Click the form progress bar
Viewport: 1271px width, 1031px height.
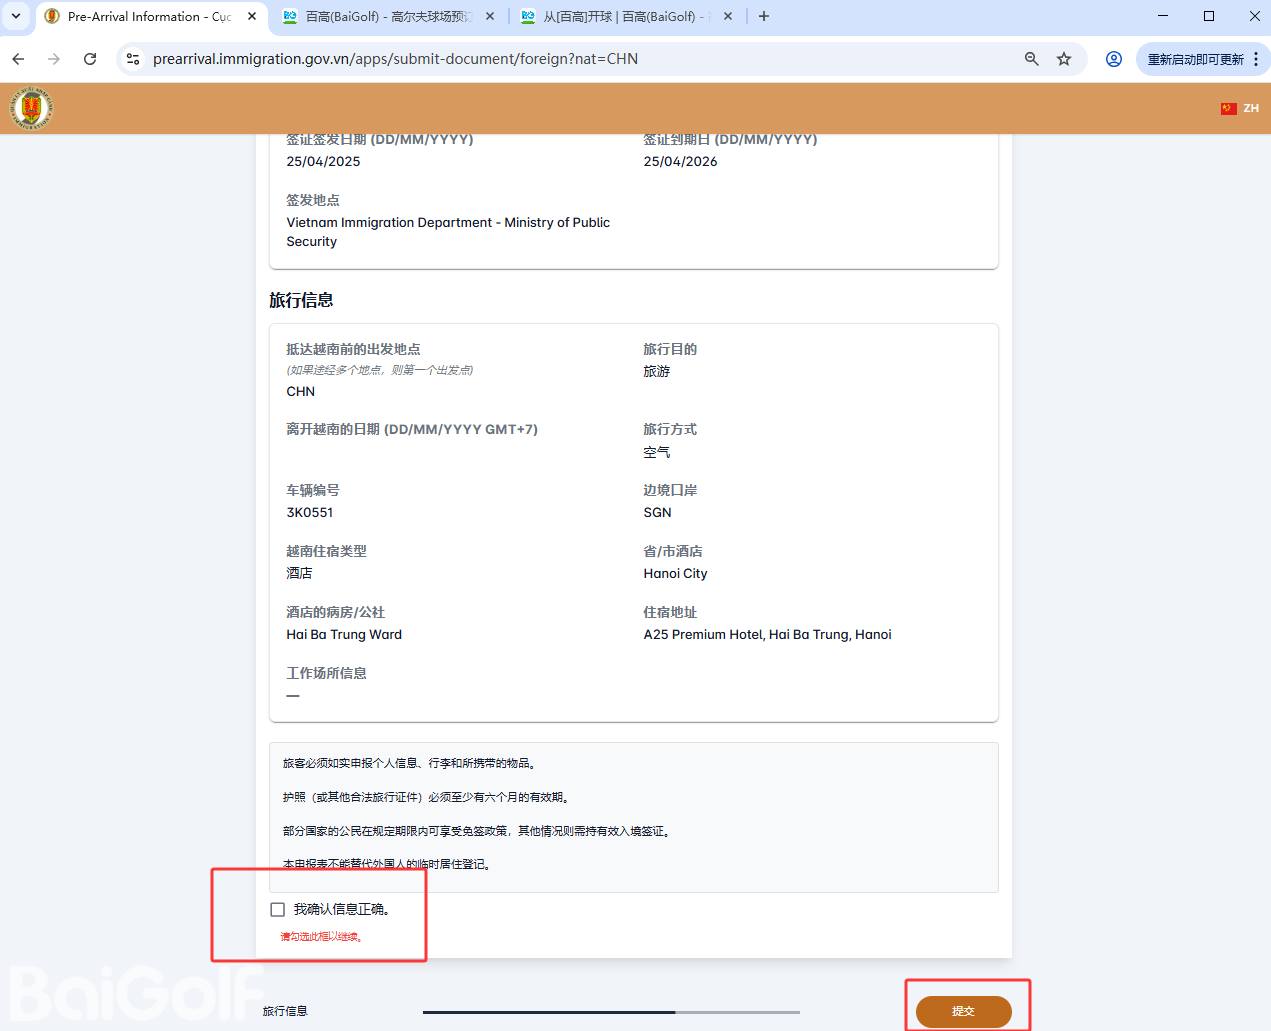pyautogui.click(x=610, y=1012)
